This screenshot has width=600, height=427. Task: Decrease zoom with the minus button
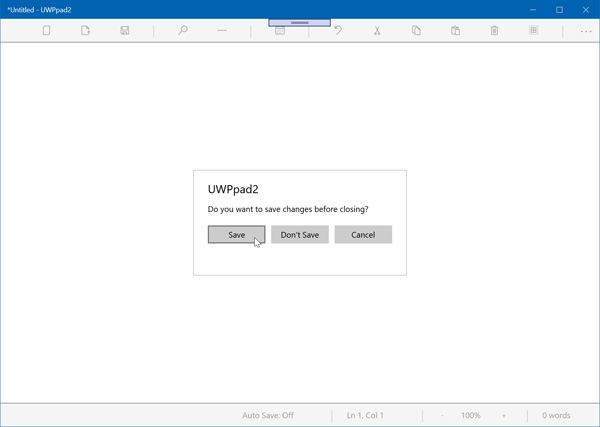pos(442,415)
